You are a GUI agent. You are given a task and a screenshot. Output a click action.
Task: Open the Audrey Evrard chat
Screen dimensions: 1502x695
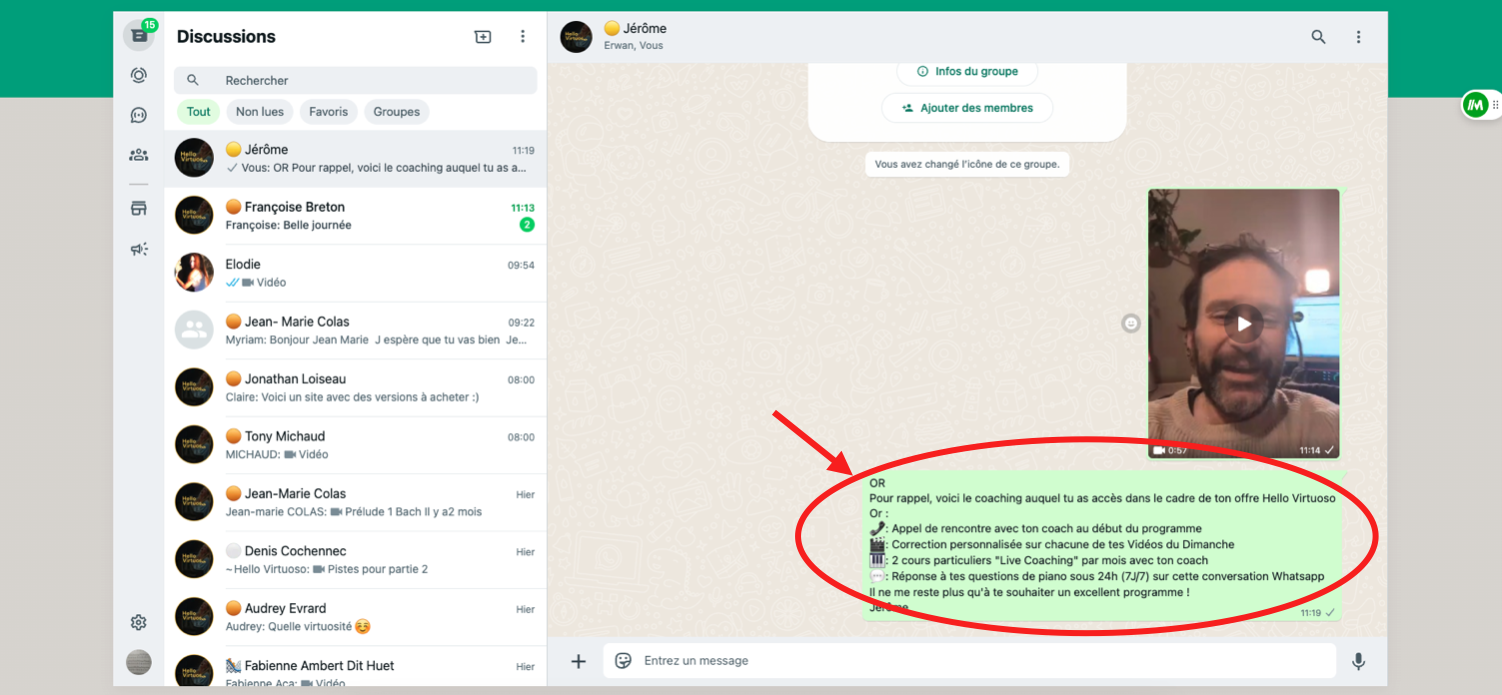[x=355, y=617]
